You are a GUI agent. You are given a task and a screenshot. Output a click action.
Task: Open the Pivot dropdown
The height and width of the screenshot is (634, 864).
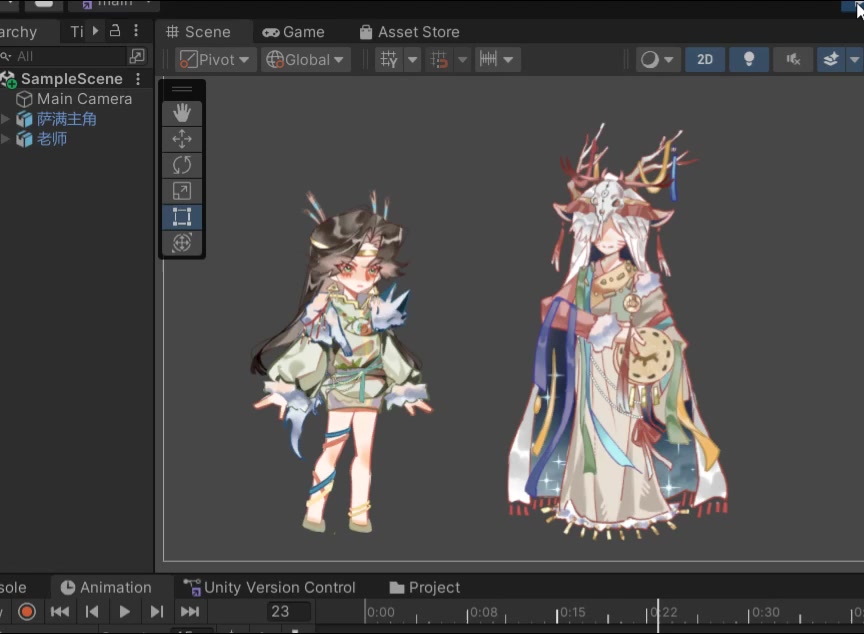coord(215,60)
